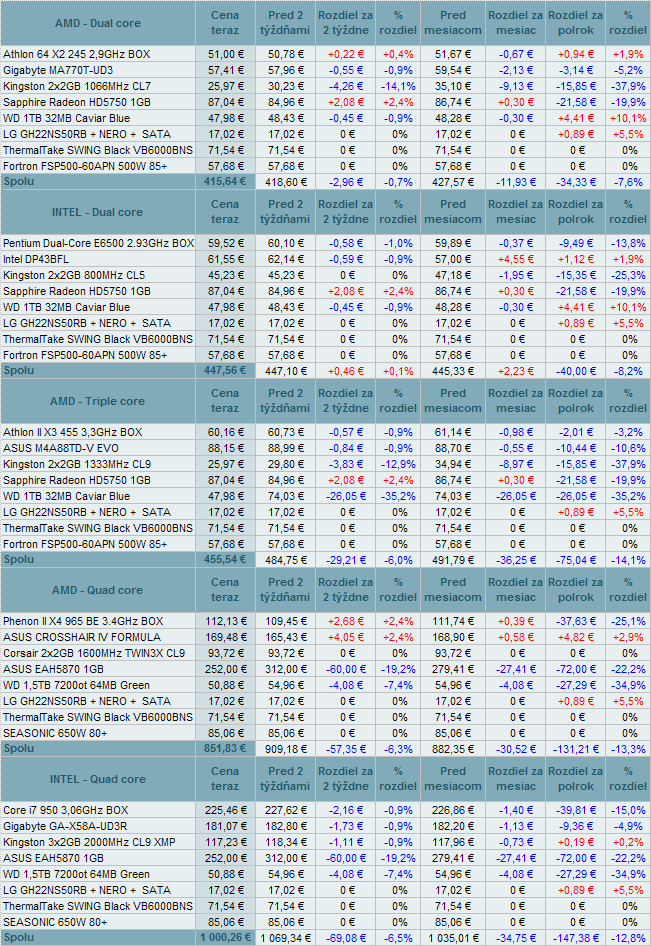Click the "-40,00 €" half-year total difference
This screenshot has width=651, height=946.
coord(576,370)
